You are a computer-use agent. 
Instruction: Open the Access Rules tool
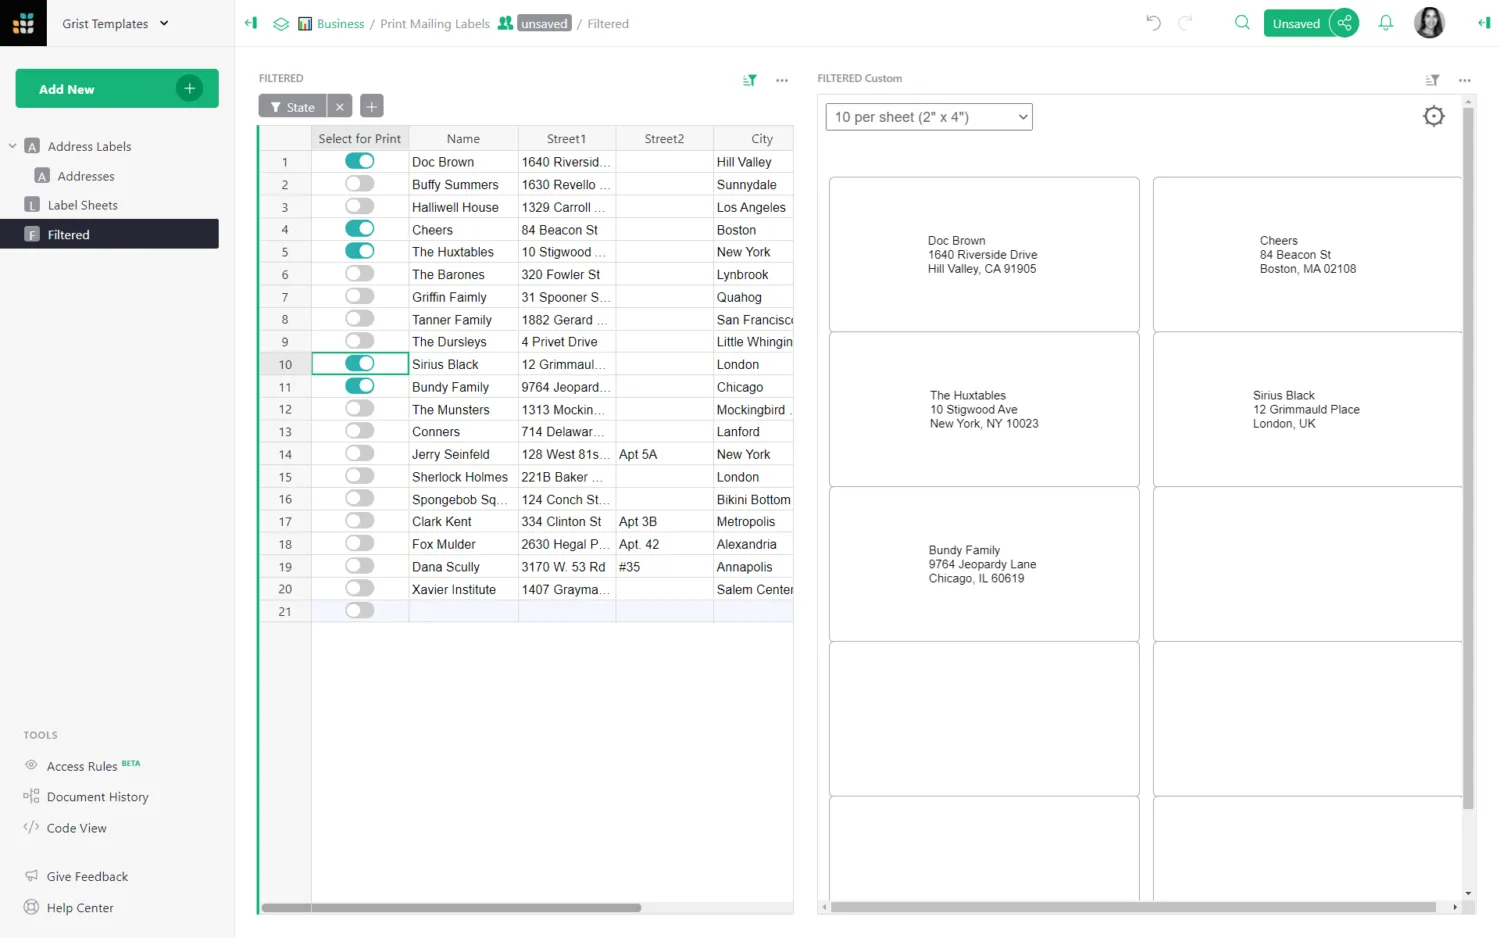[83, 765]
